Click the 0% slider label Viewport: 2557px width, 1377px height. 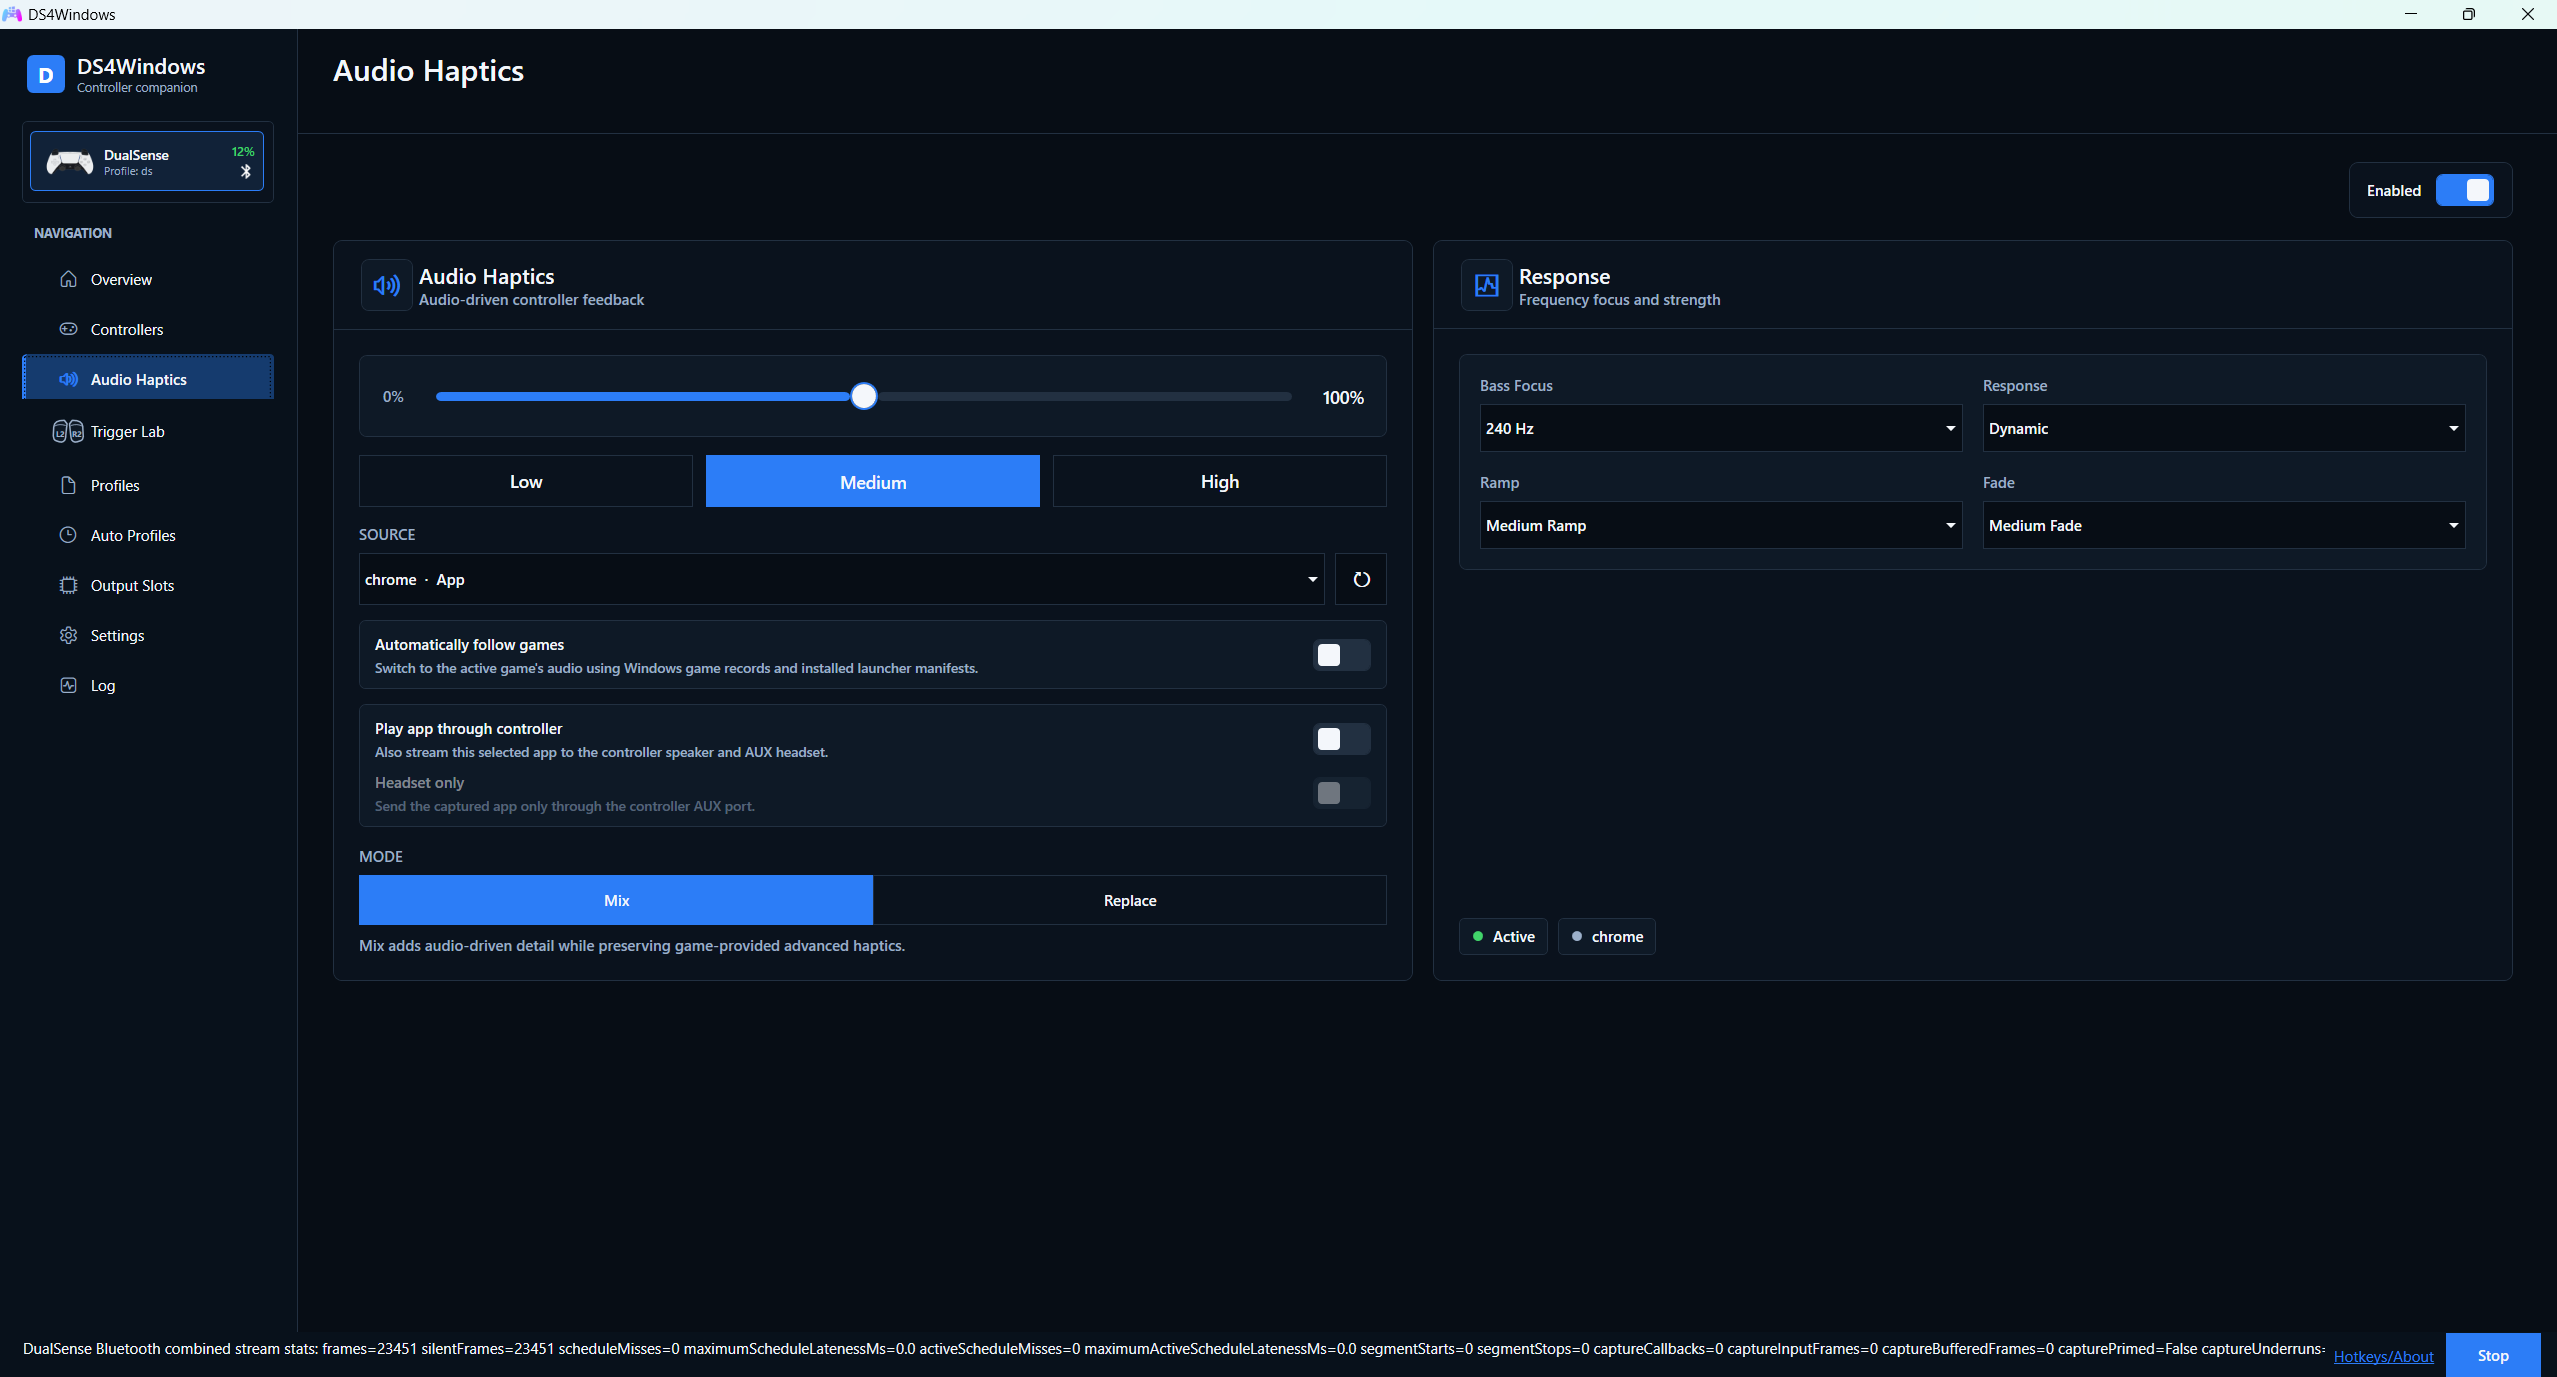[x=393, y=397]
